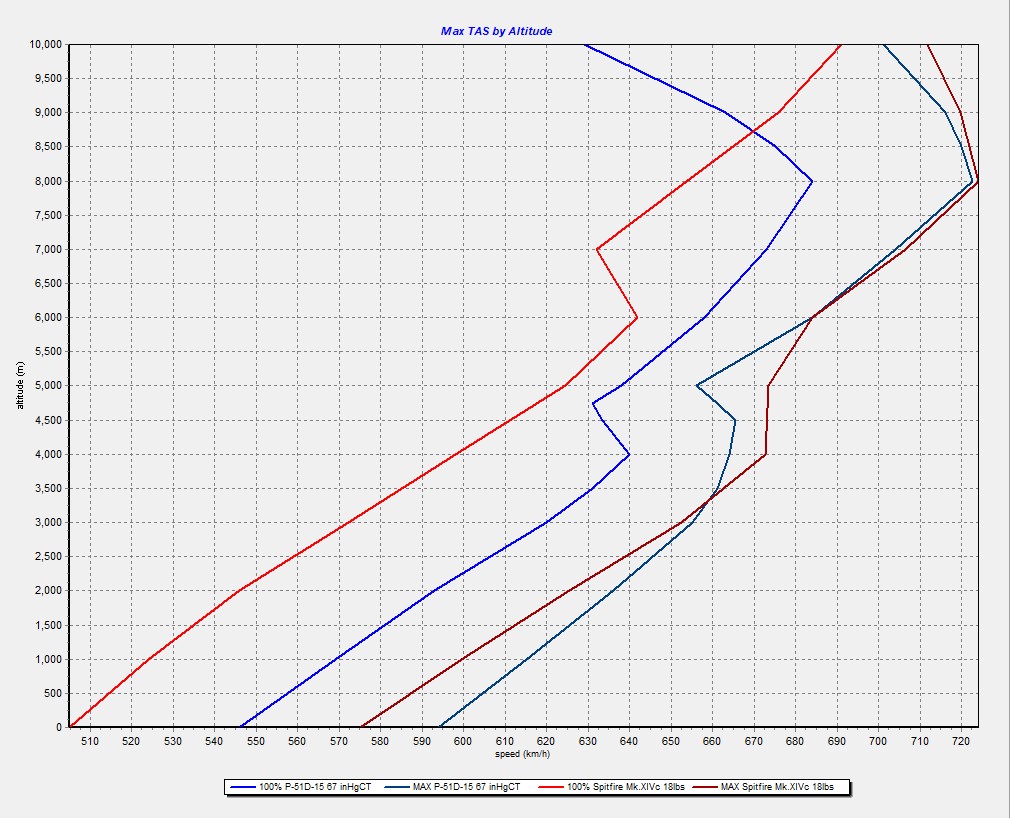Click the 'Max TAS by Altitude' chart title
The image size is (1010, 818).
[496, 31]
